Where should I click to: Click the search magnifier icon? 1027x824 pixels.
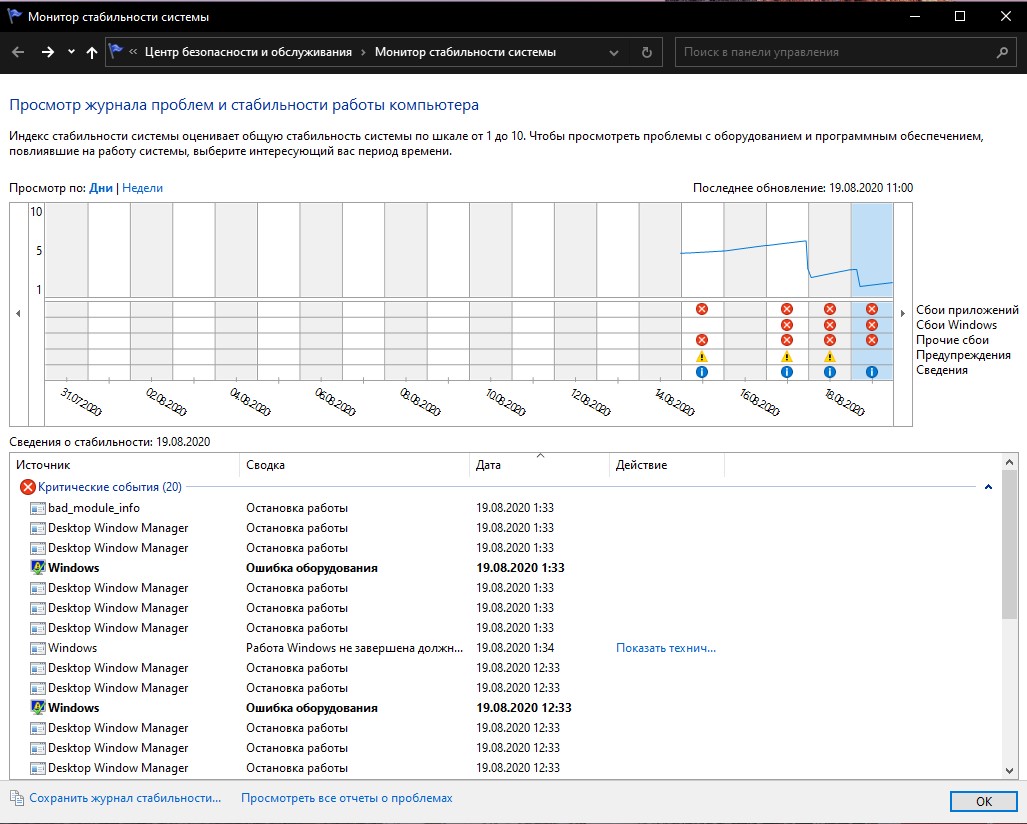coord(1002,52)
